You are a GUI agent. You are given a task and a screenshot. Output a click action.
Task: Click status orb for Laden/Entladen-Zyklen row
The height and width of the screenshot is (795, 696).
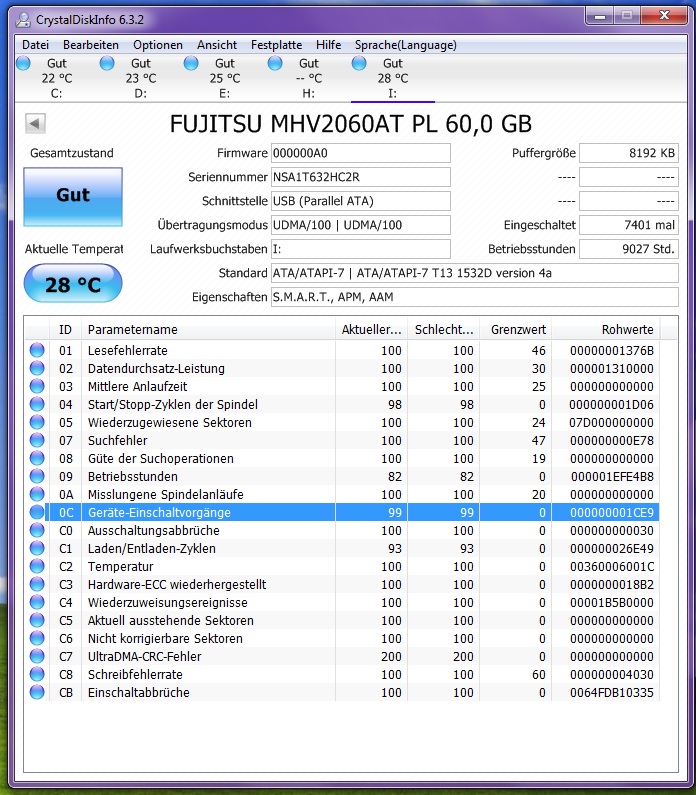[37, 548]
